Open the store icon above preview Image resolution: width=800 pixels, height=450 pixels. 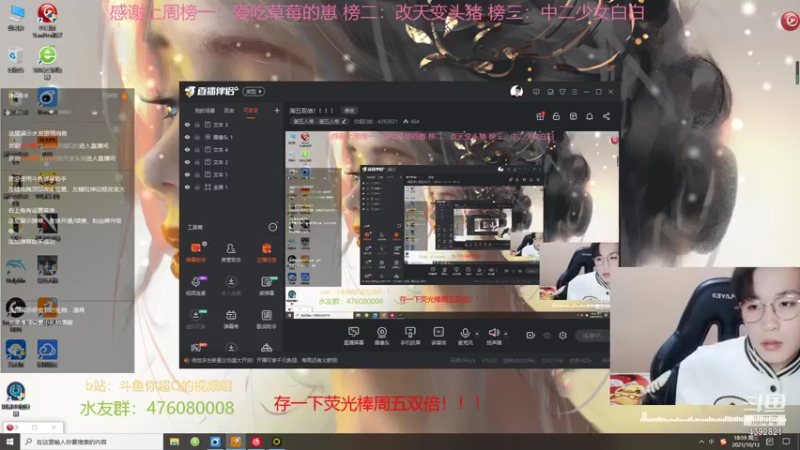point(573,116)
